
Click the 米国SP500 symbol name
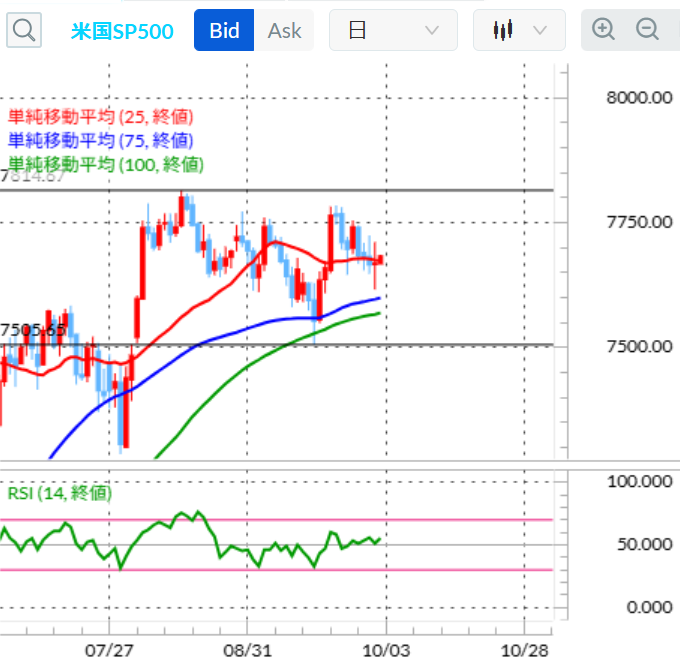[x=122, y=31]
